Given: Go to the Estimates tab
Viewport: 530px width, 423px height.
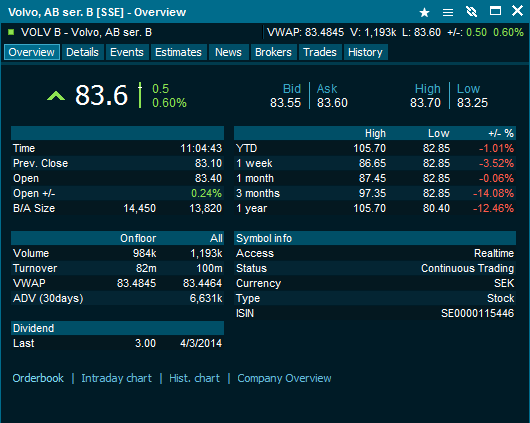Looking at the screenshot, I should tap(178, 52).
